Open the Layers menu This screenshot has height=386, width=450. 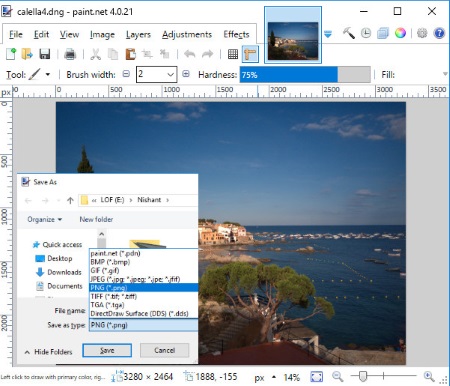click(x=138, y=34)
